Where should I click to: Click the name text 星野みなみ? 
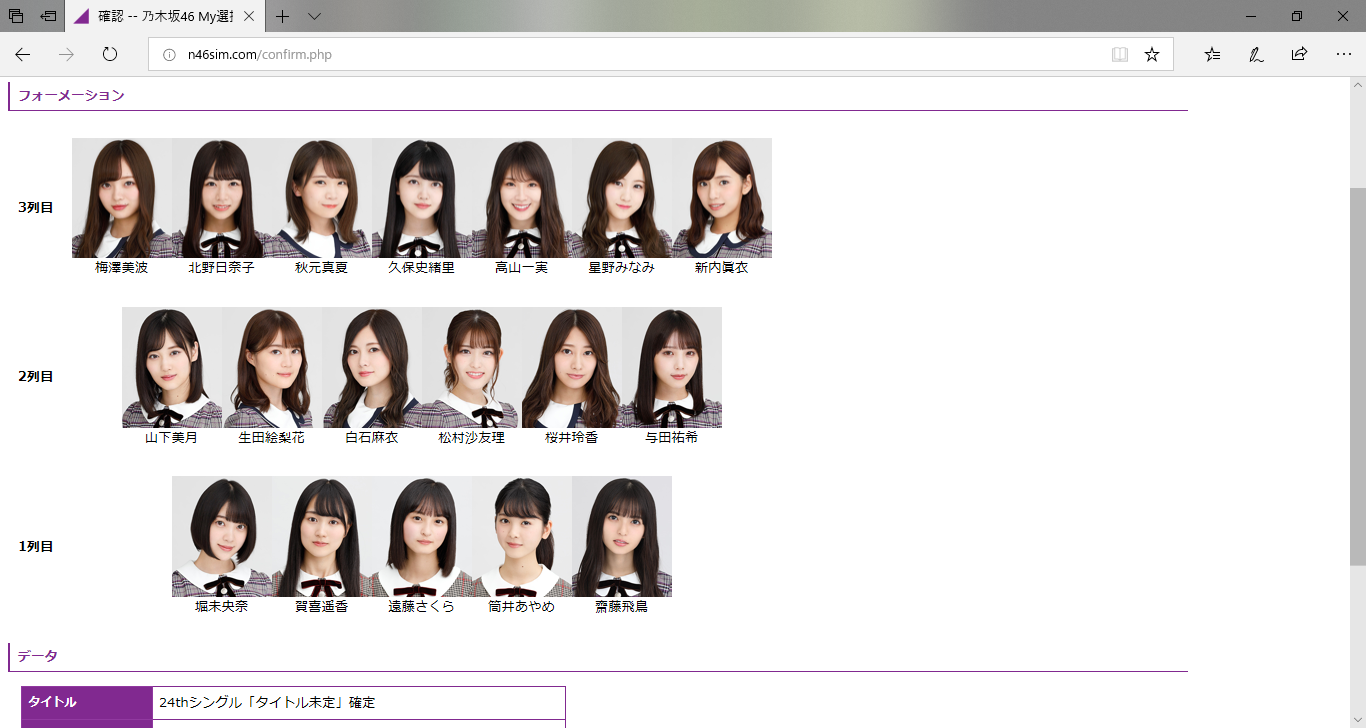point(622,268)
